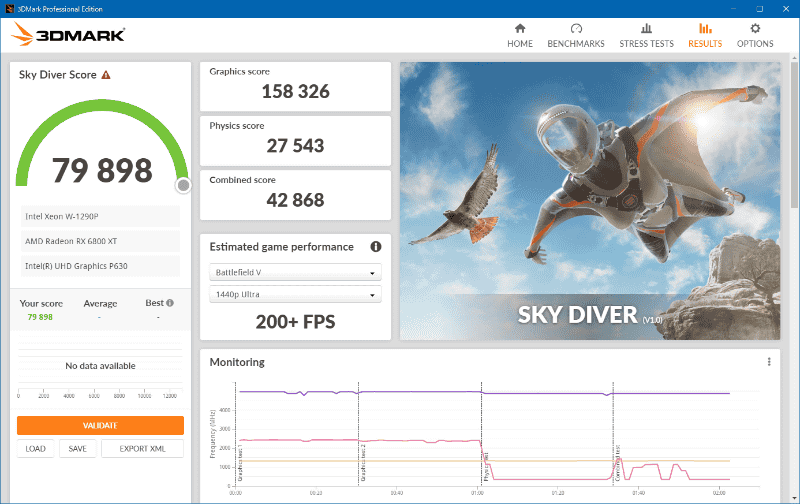The height and width of the screenshot is (504, 800).
Task: Click the green Your score value 79 898
Action: (x=40, y=317)
